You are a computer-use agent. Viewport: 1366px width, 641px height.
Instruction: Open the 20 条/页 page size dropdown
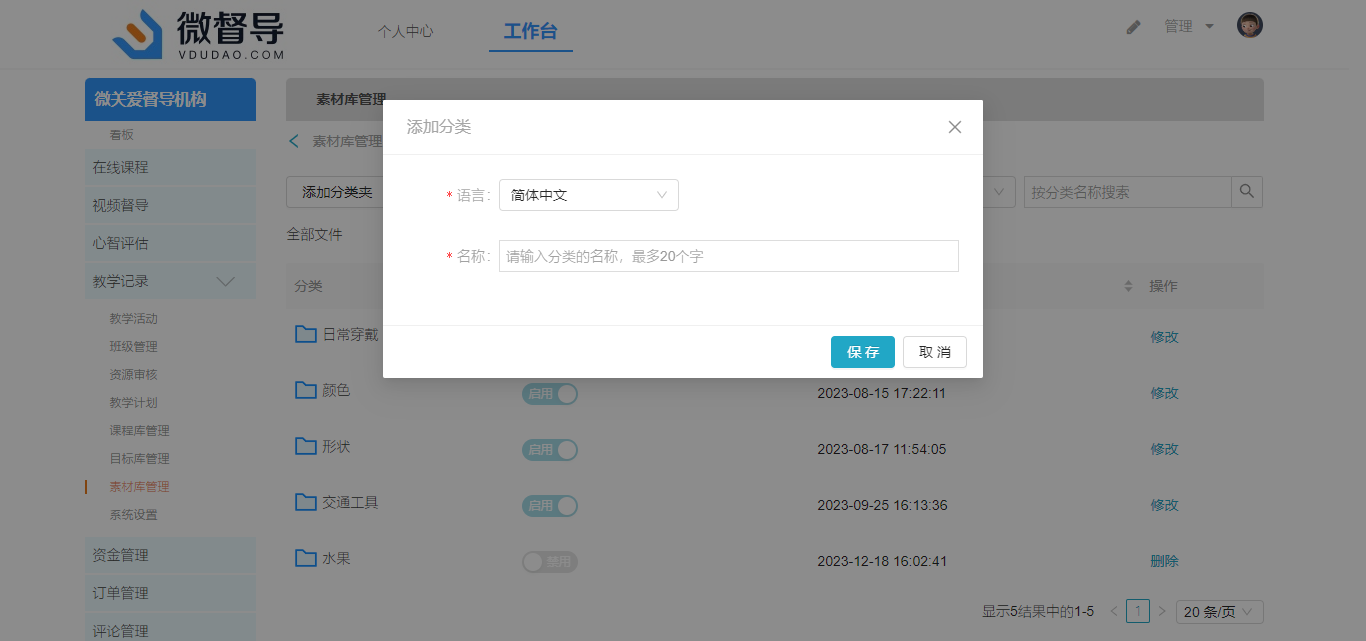click(x=1220, y=611)
